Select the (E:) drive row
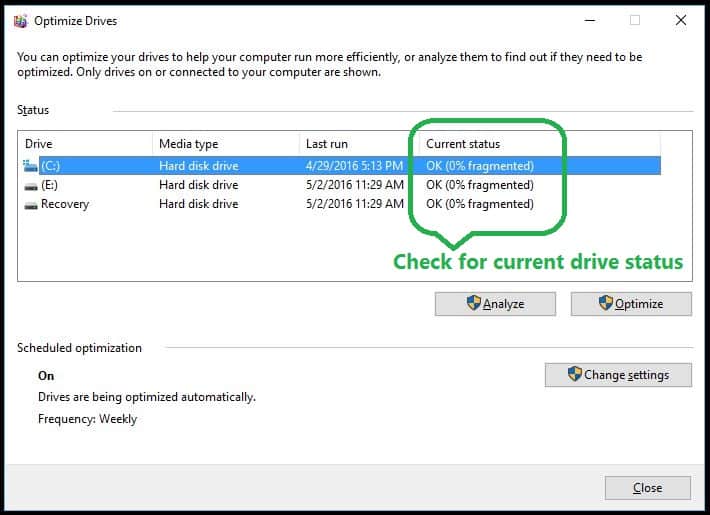710x515 pixels. click(200, 185)
